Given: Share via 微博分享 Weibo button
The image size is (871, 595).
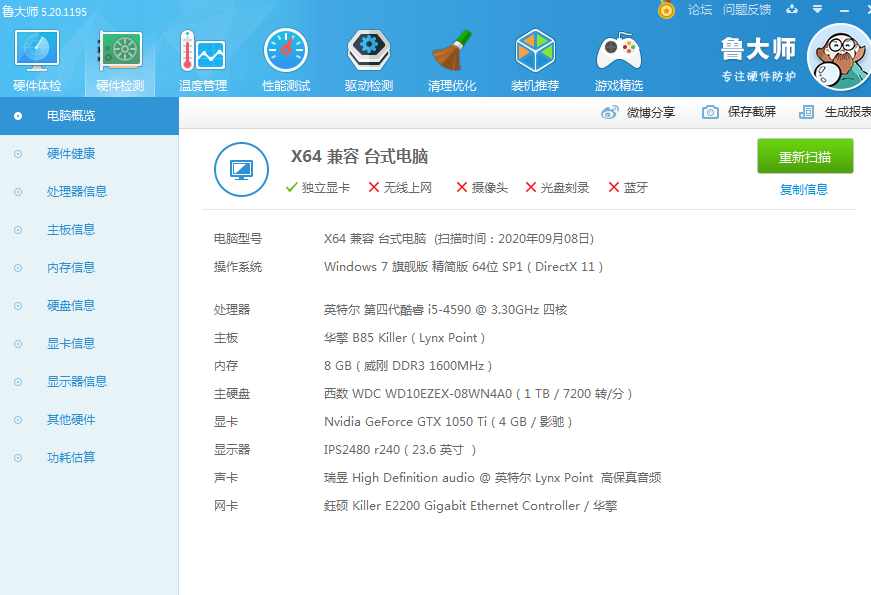Looking at the screenshot, I should (638, 112).
